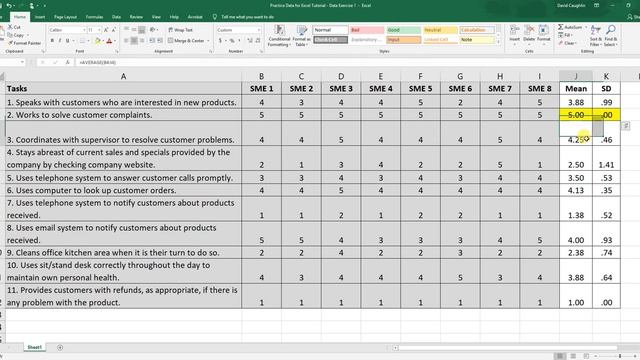Click the Format Painter brush
The height and width of the screenshot is (360, 640).
pyautogui.click(x=11, y=43)
